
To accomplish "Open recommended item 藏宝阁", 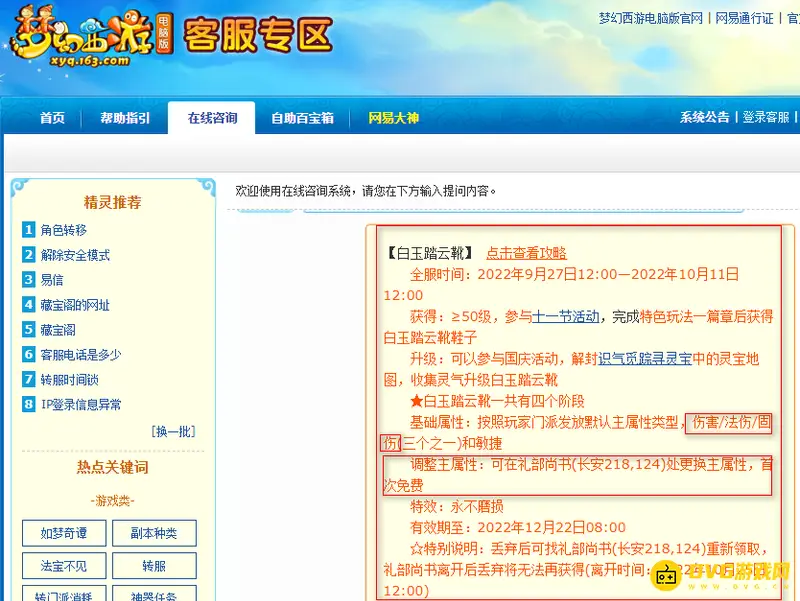I will 58,330.
